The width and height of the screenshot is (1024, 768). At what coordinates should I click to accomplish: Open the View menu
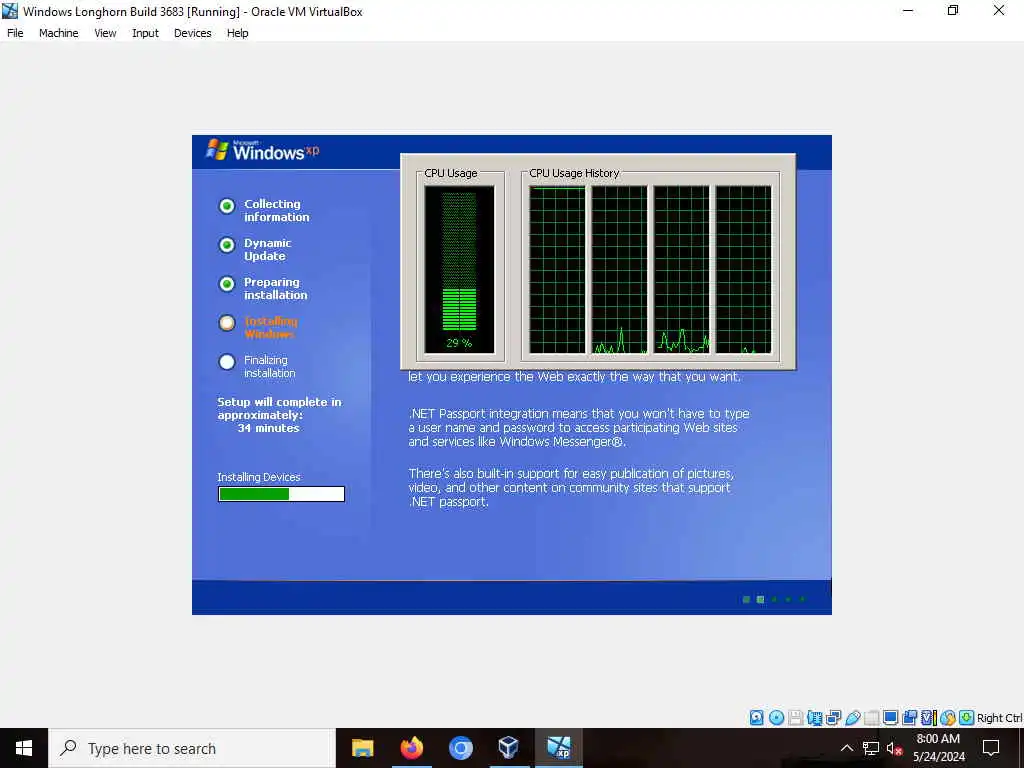tap(105, 33)
